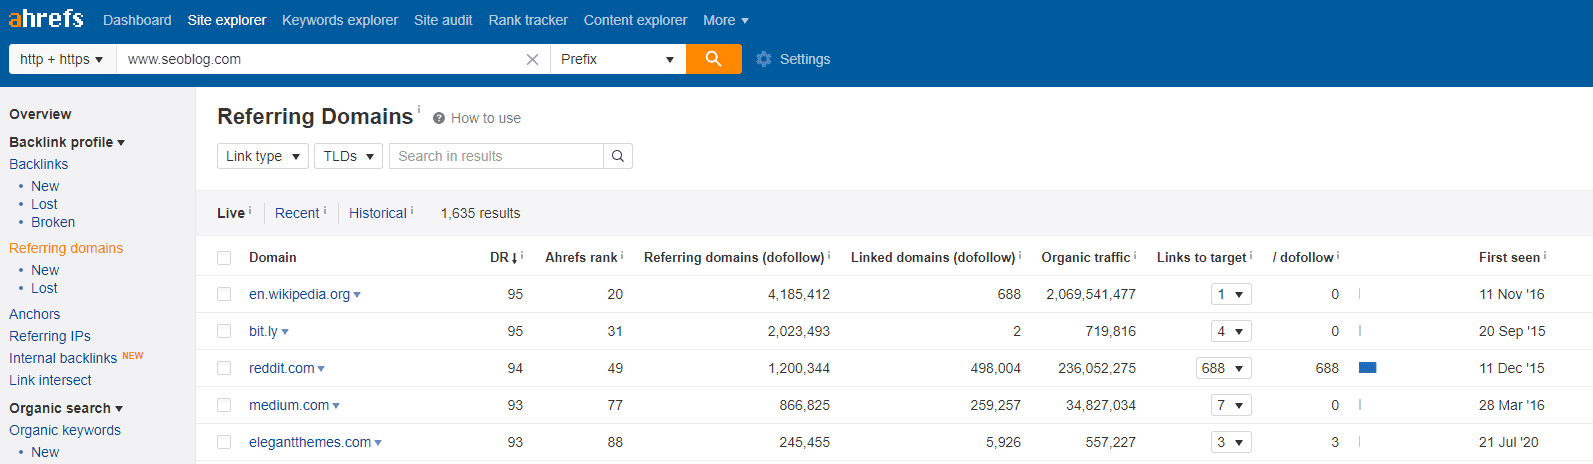Viewport: 1593px width, 464px height.
Task: Open Site explorer tab
Action: (227, 20)
